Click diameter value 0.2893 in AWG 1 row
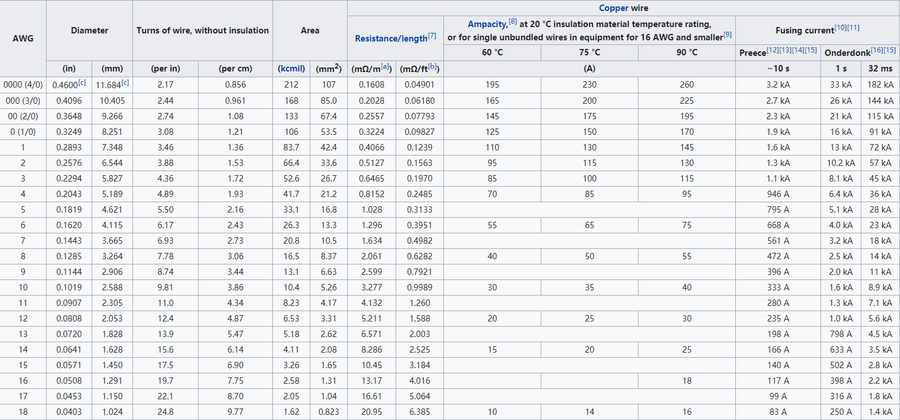 coord(69,147)
